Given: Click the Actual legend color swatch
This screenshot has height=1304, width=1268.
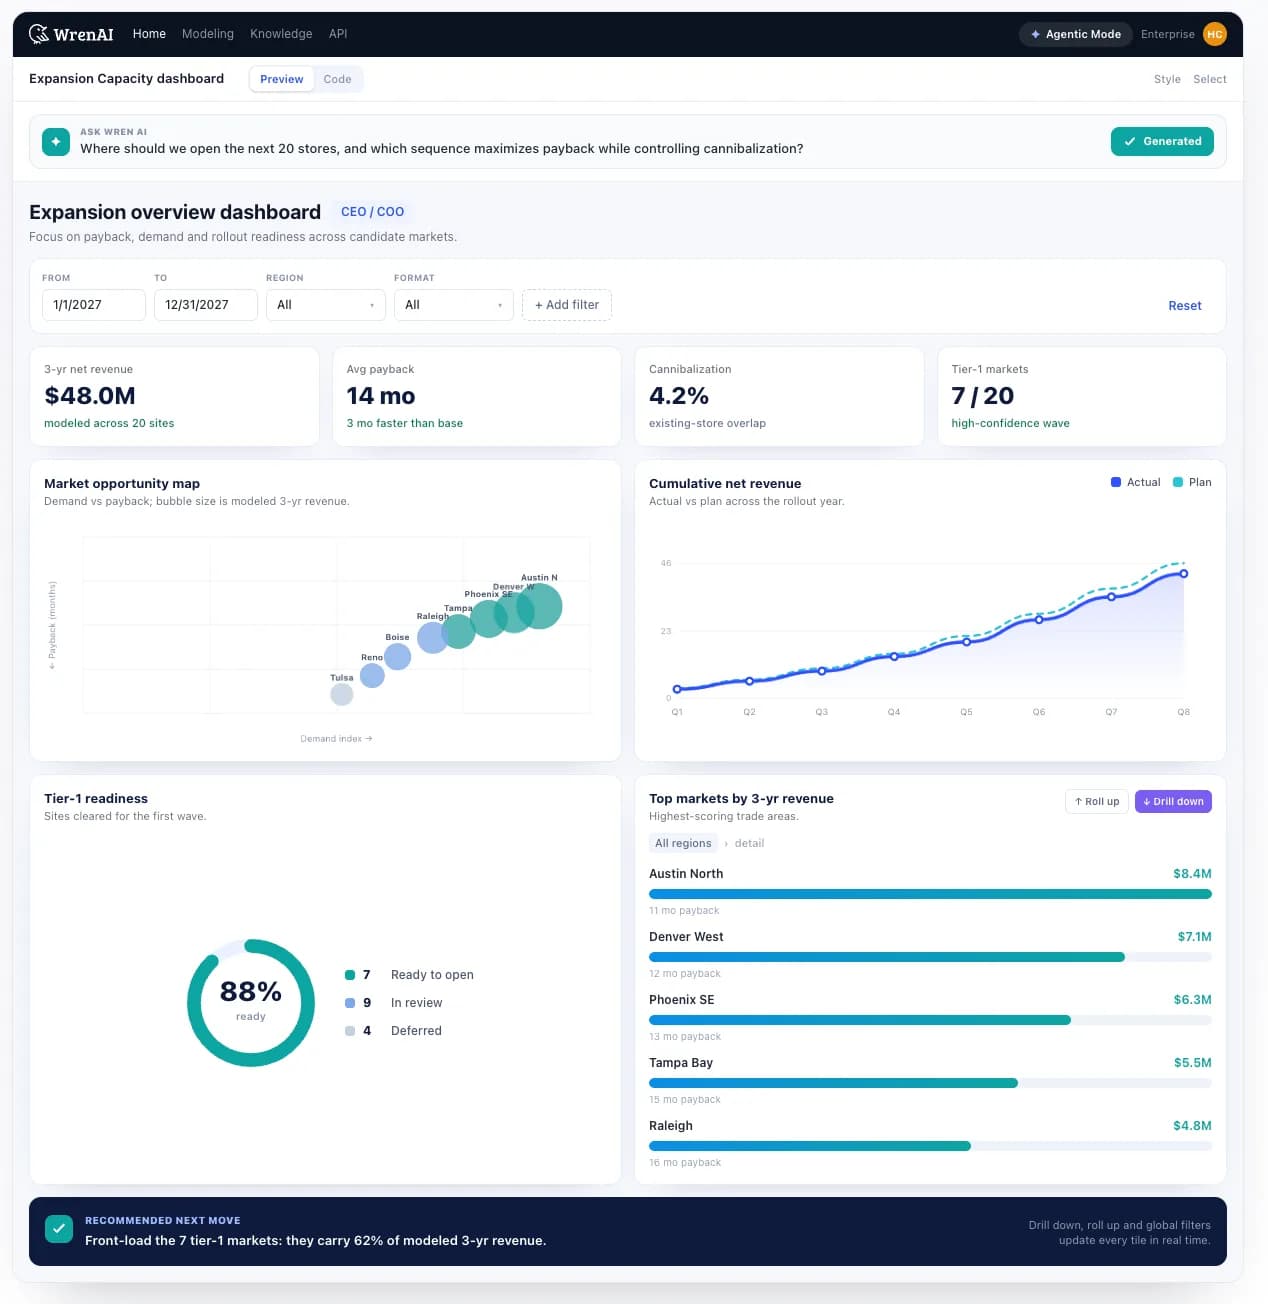Looking at the screenshot, I should pos(1116,482).
